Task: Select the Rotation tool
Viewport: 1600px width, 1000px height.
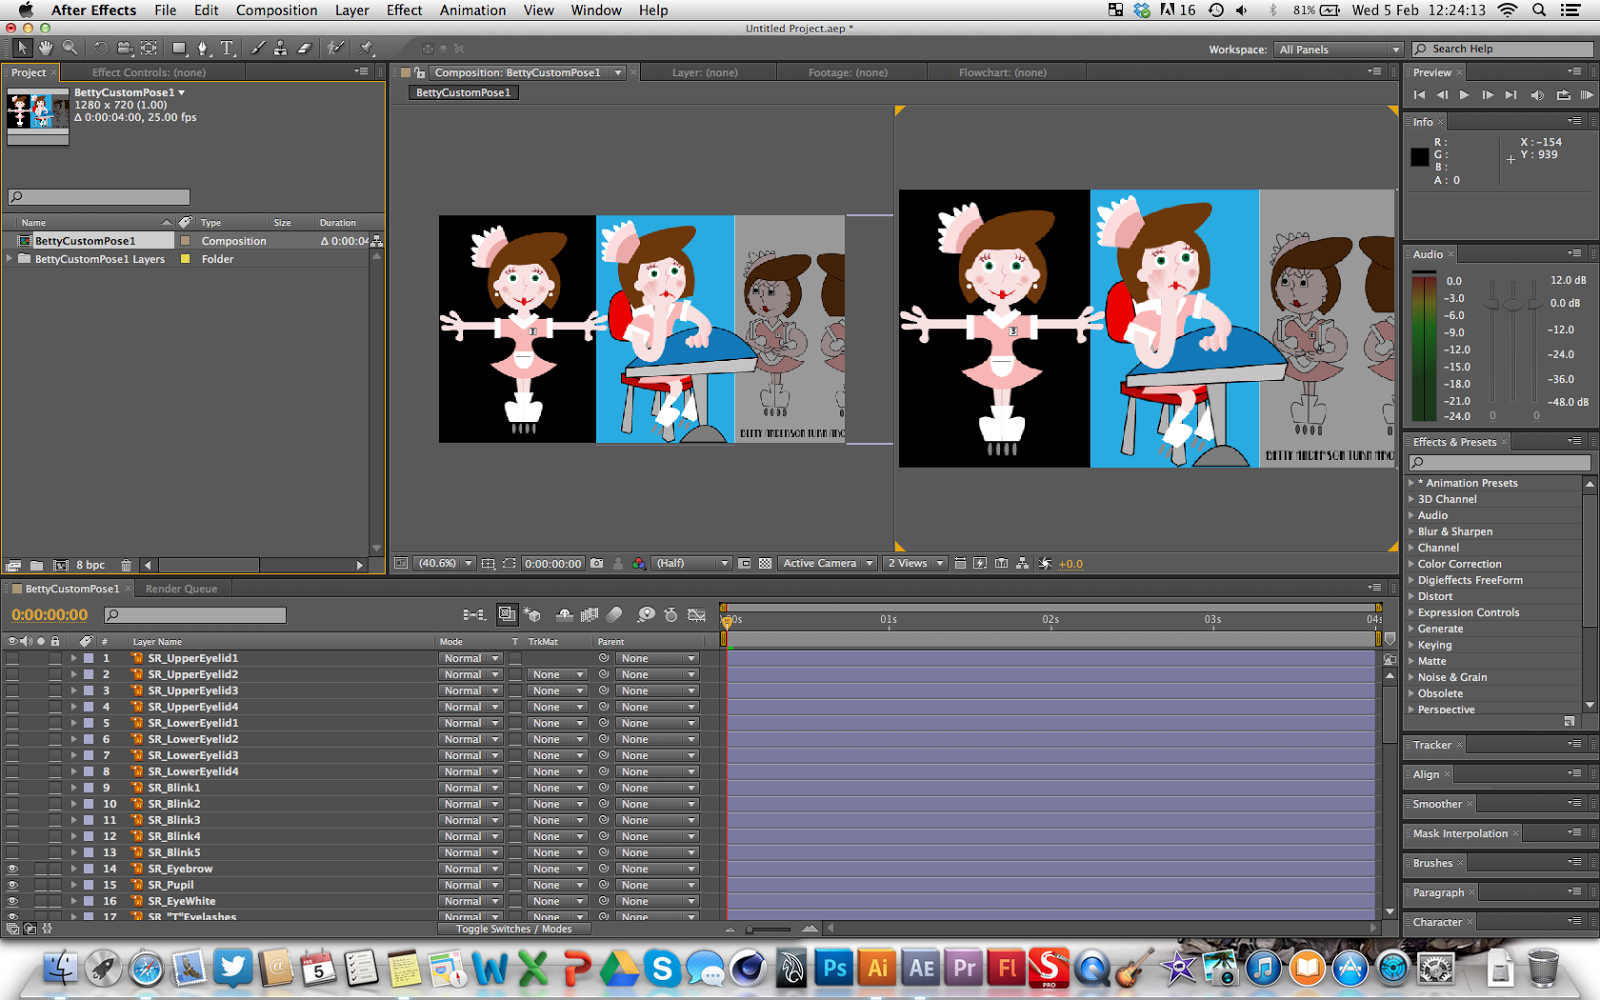Action: pos(100,48)
